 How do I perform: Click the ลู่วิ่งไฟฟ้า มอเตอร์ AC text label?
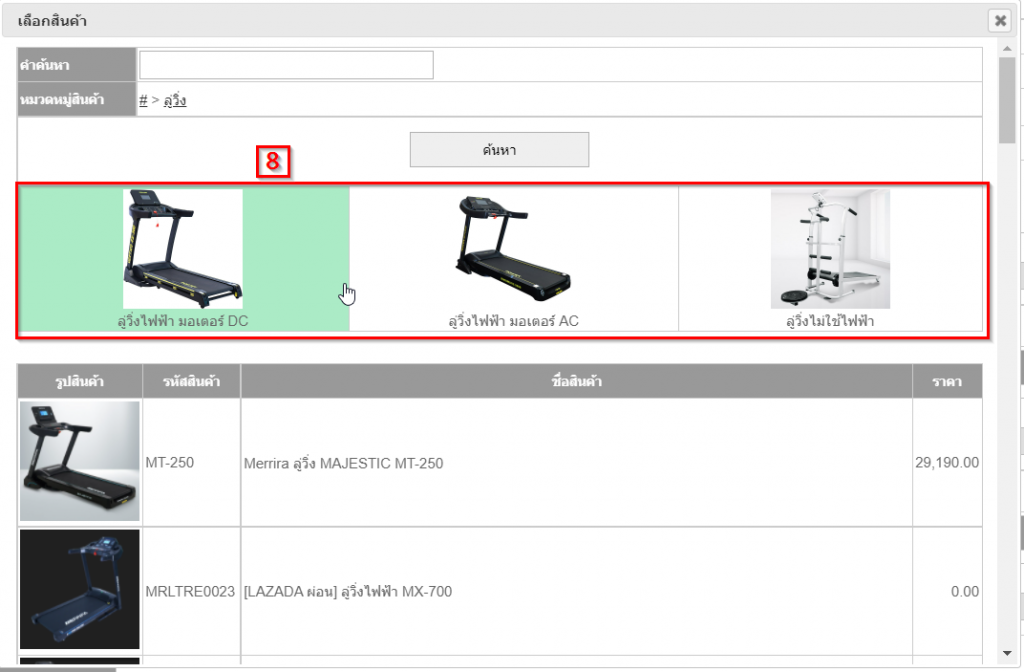513,321
